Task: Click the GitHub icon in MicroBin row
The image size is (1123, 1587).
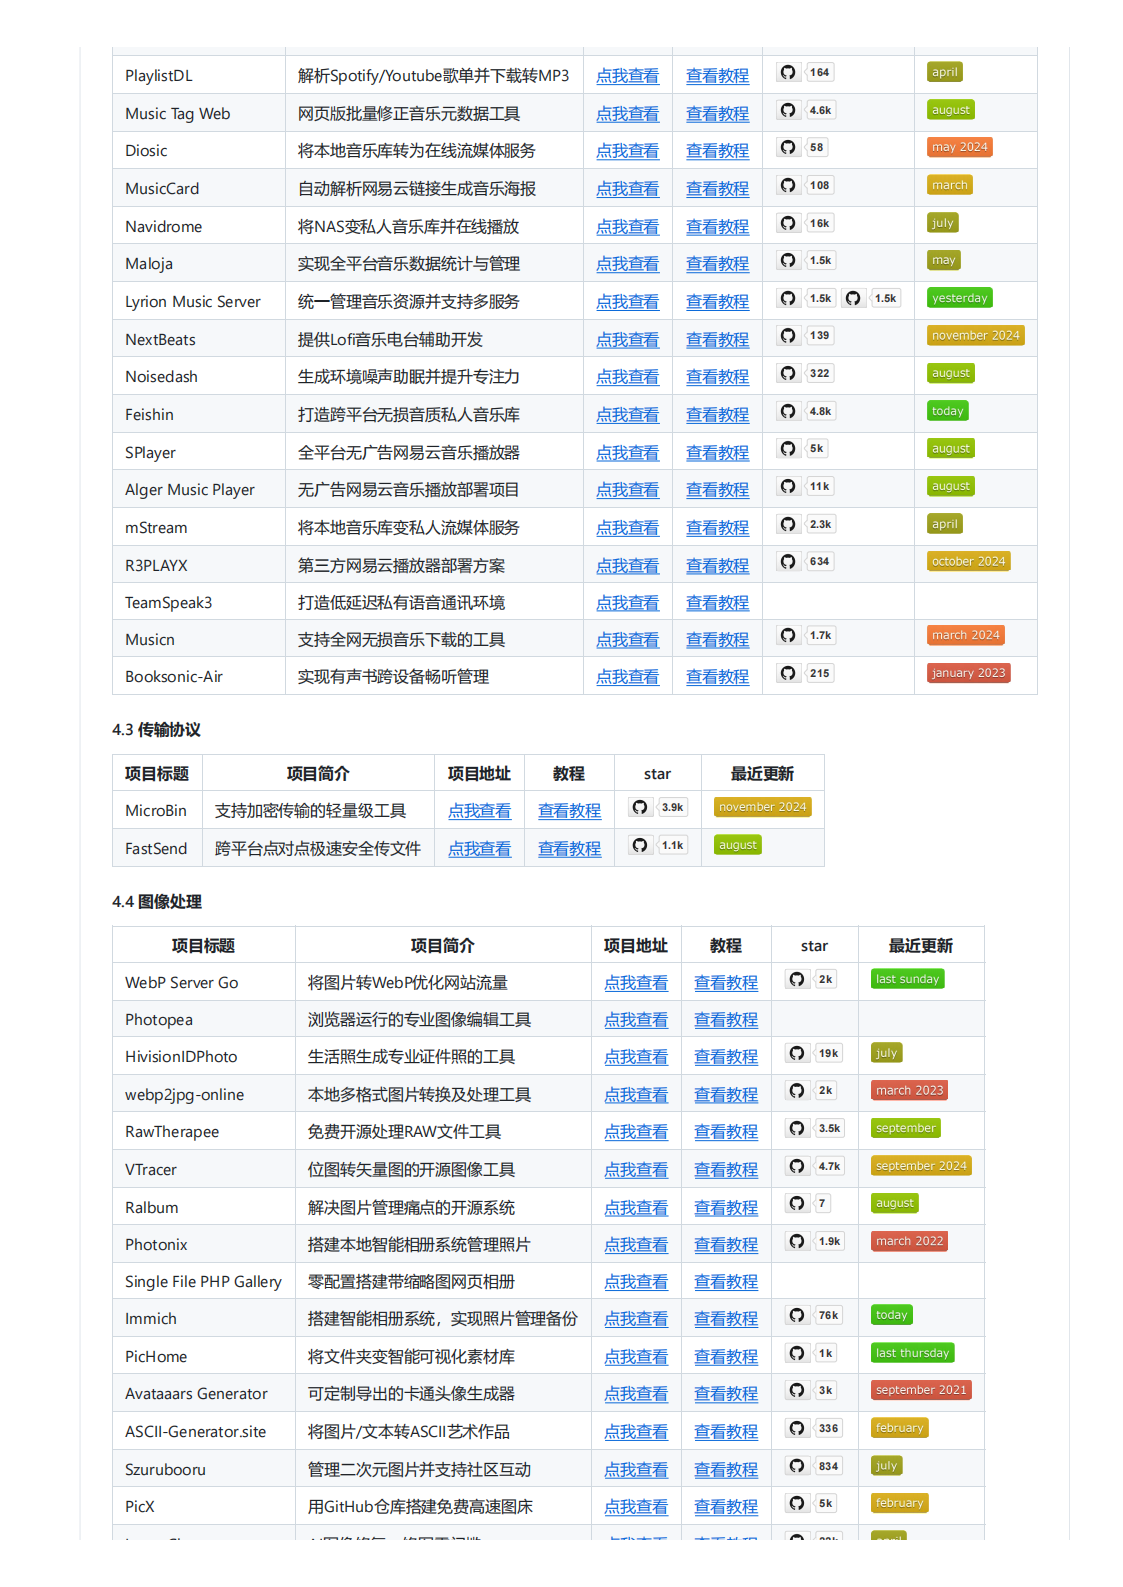Action: [x=640, y=807]
